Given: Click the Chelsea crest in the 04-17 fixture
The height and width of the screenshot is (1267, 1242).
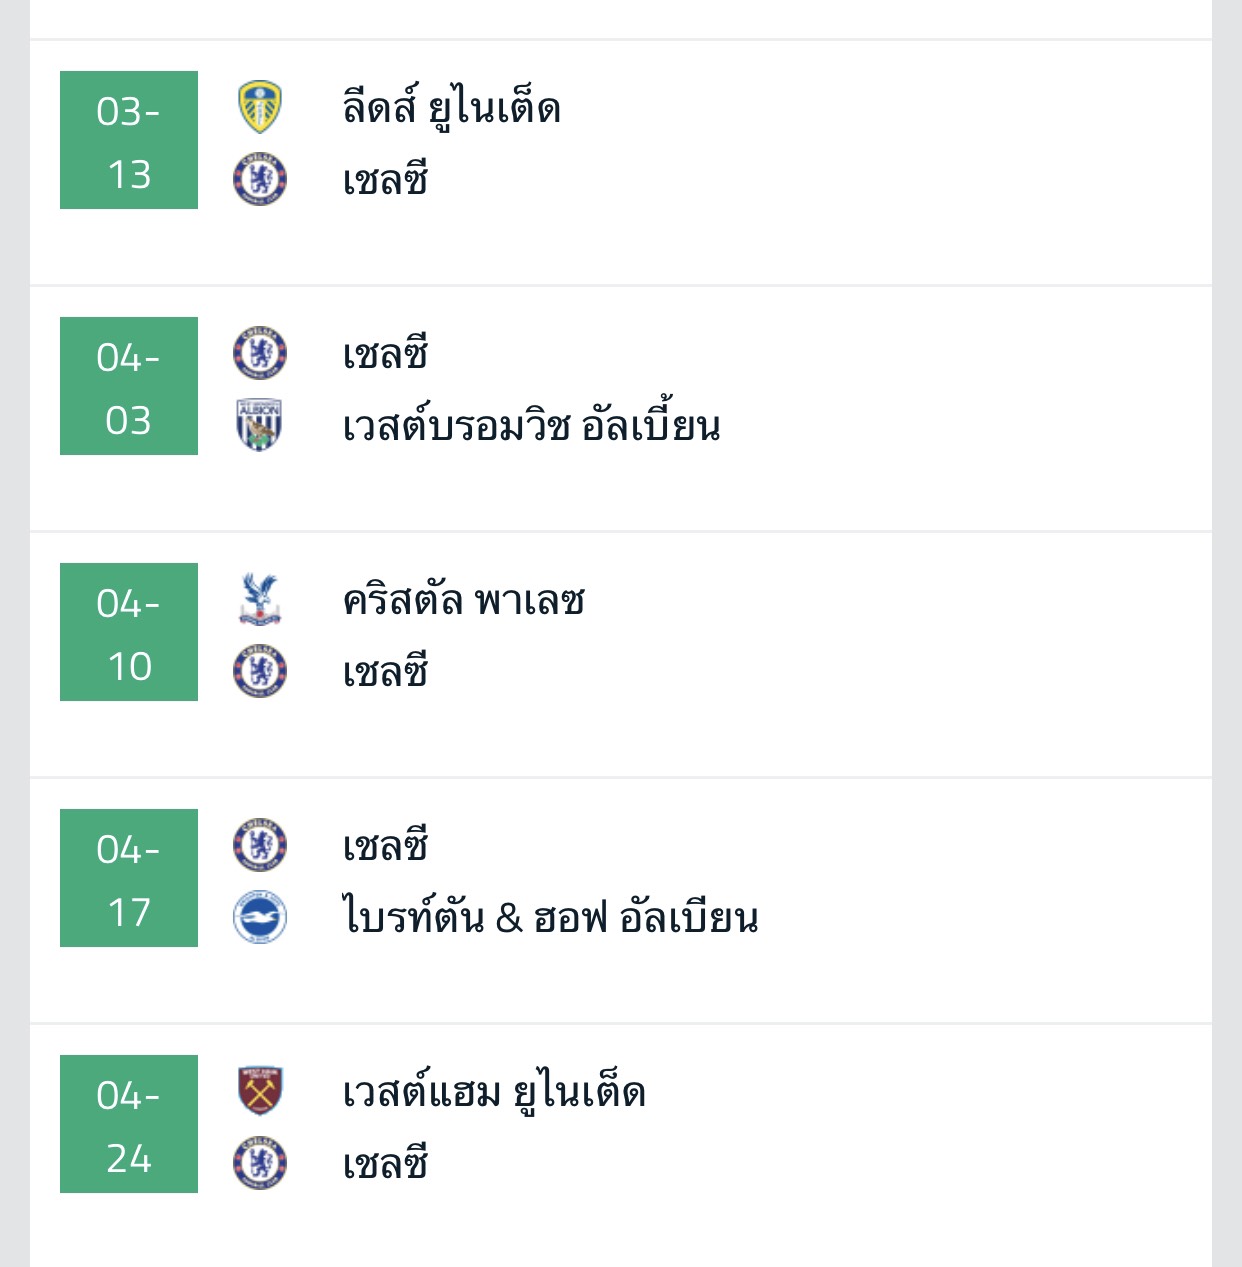Looking at the screenshot, I should pos(260,845).
